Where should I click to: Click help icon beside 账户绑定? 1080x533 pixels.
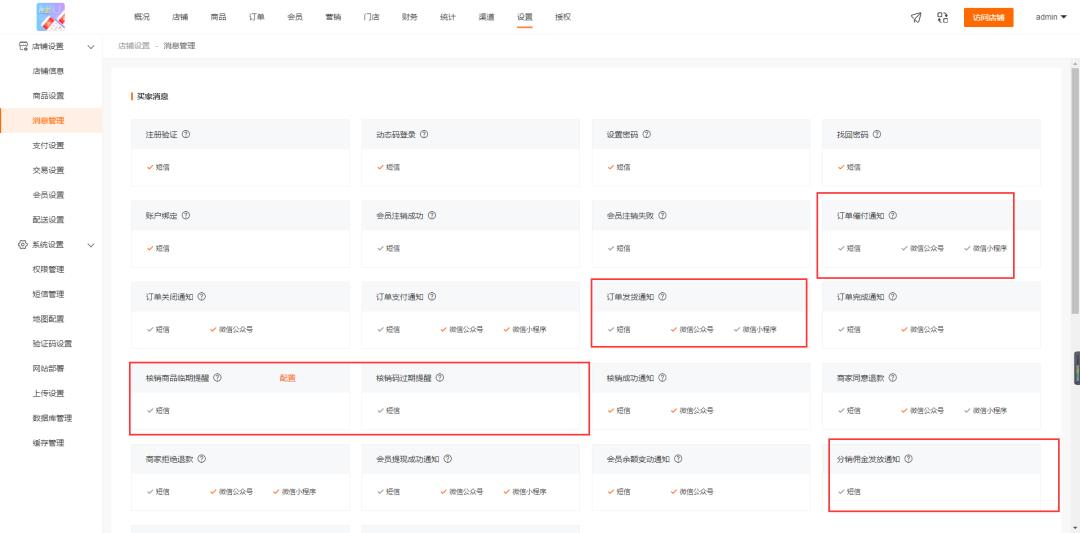pyautogui.click(x=186, y=216)
